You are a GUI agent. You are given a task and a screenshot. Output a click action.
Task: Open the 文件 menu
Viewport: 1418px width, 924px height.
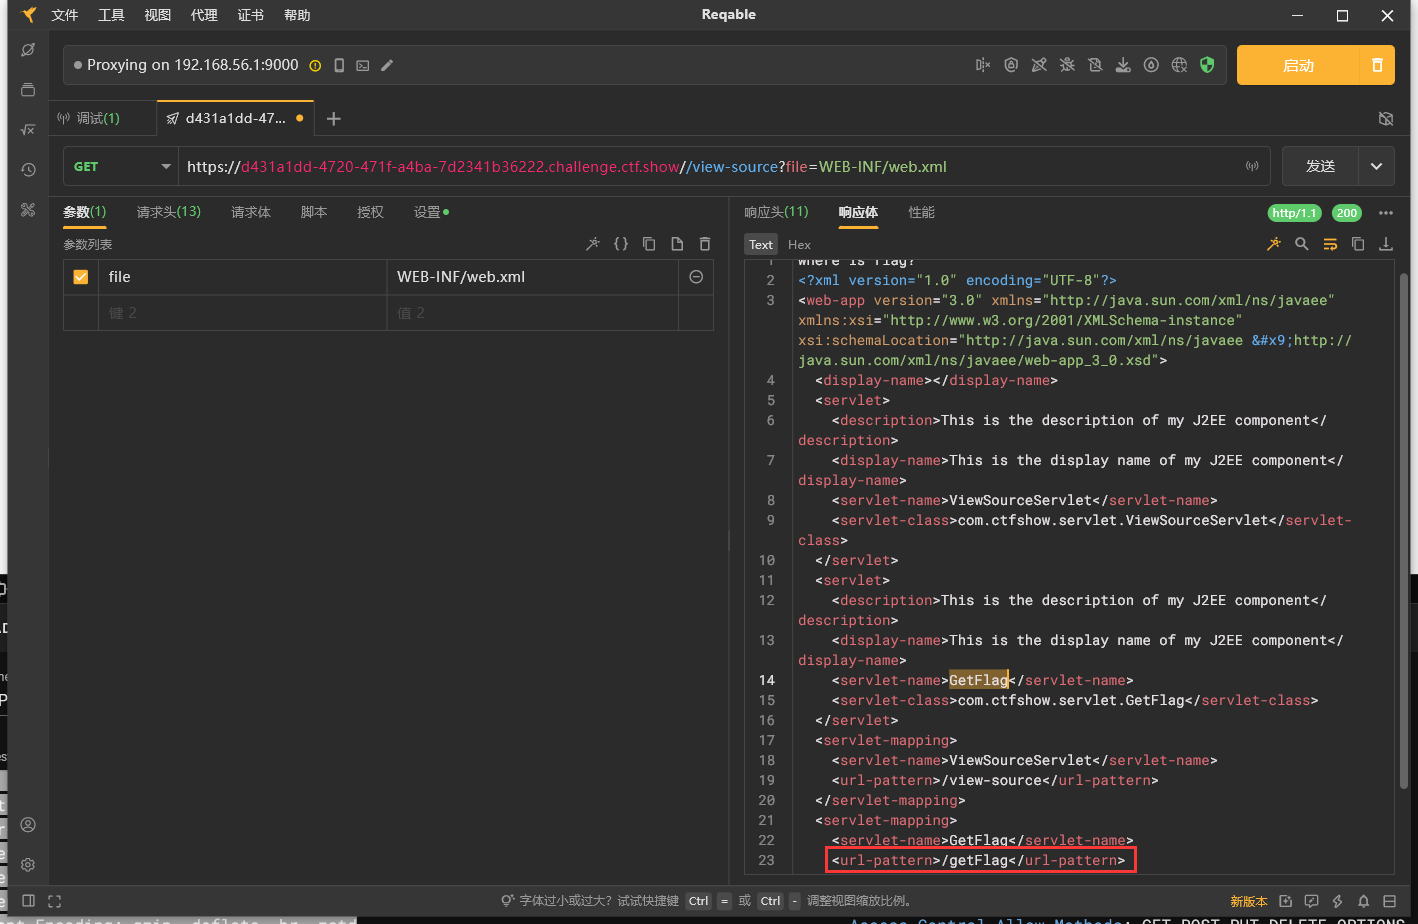point(65,15)
